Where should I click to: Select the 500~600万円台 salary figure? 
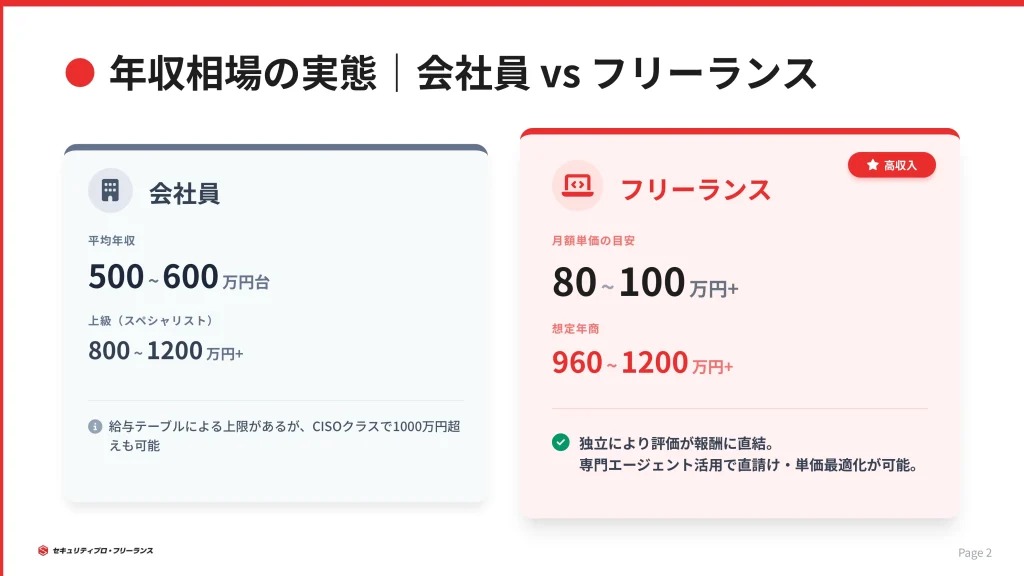coord(178,277)
